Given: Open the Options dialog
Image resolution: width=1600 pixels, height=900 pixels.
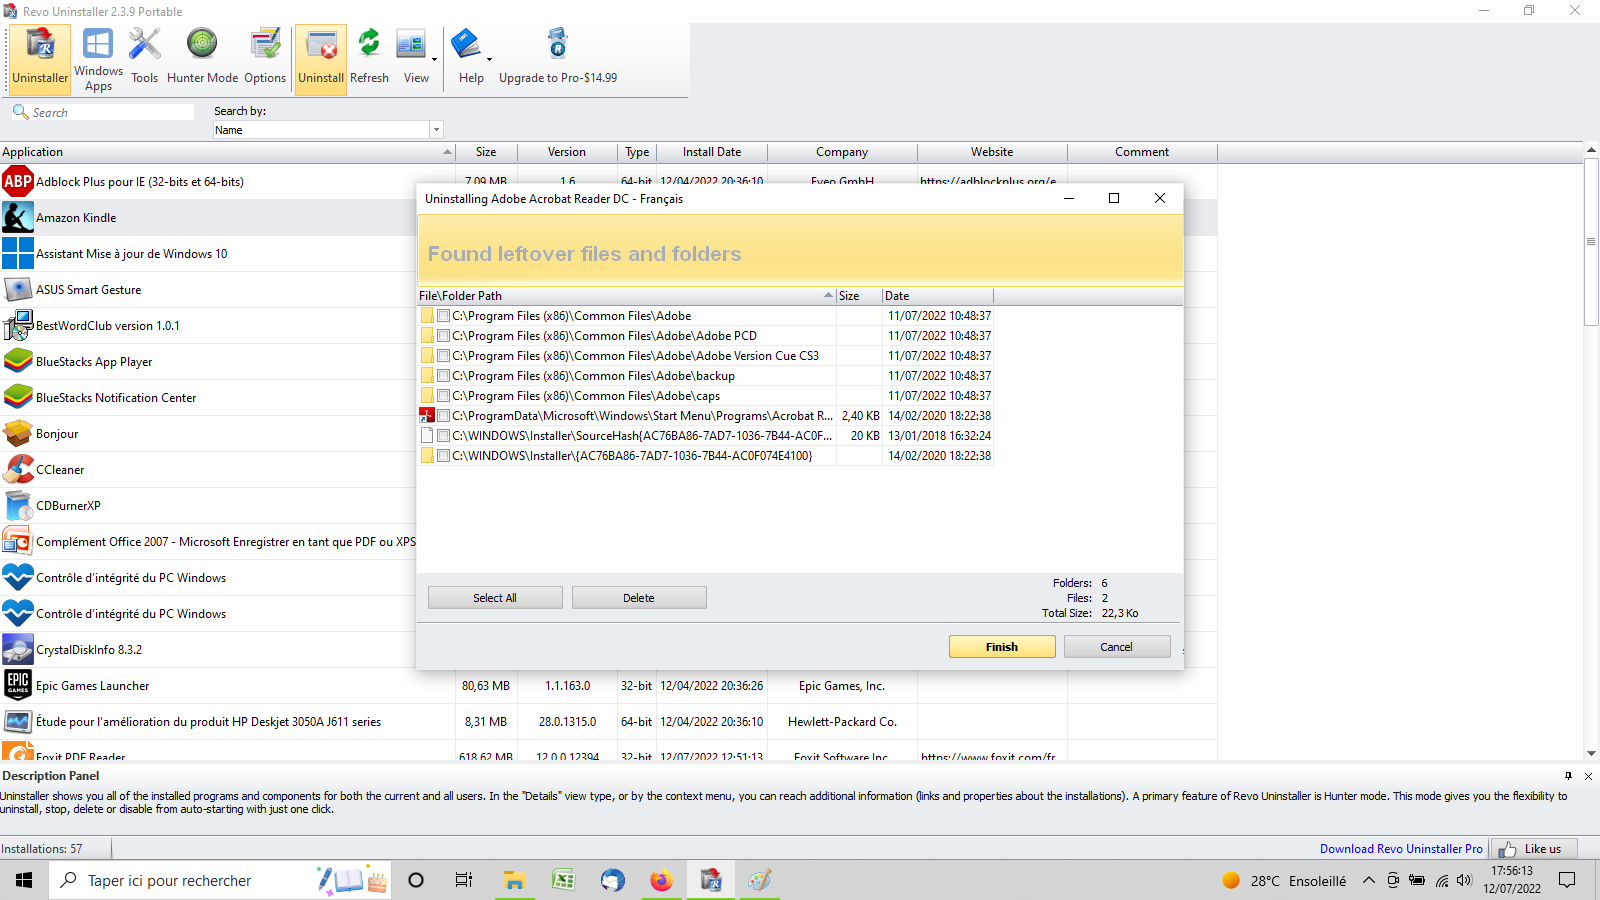Looking at the screenshot, I should click(x=265, y=59).
